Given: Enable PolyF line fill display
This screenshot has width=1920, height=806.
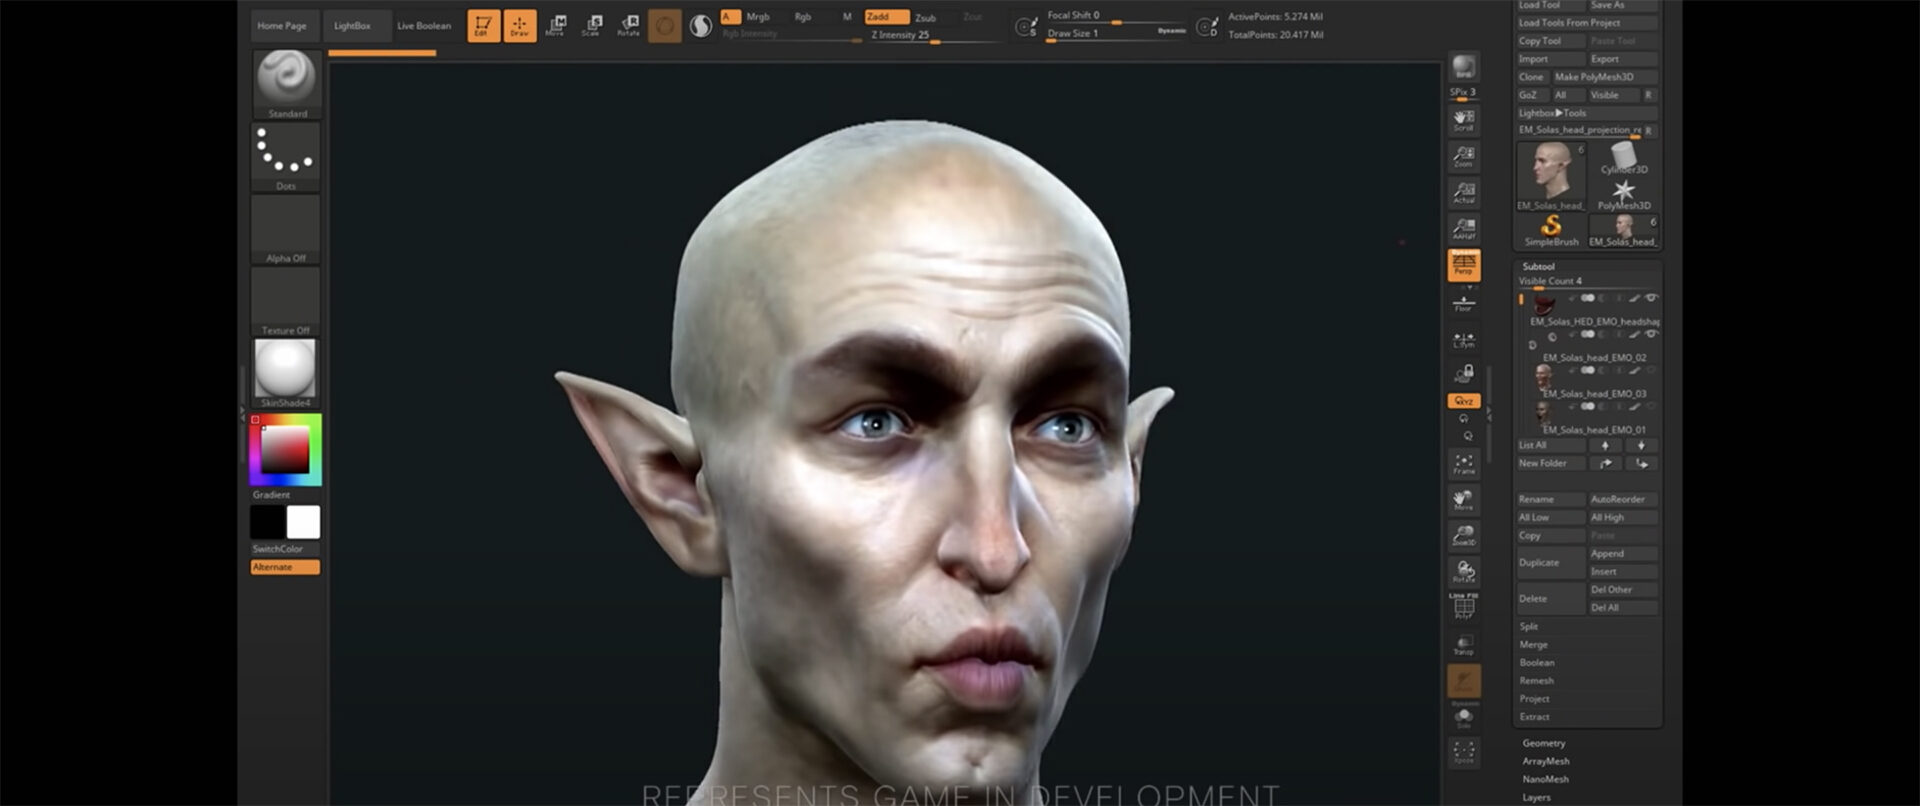Looking at the screenshot, I should tap(1464, 607).
